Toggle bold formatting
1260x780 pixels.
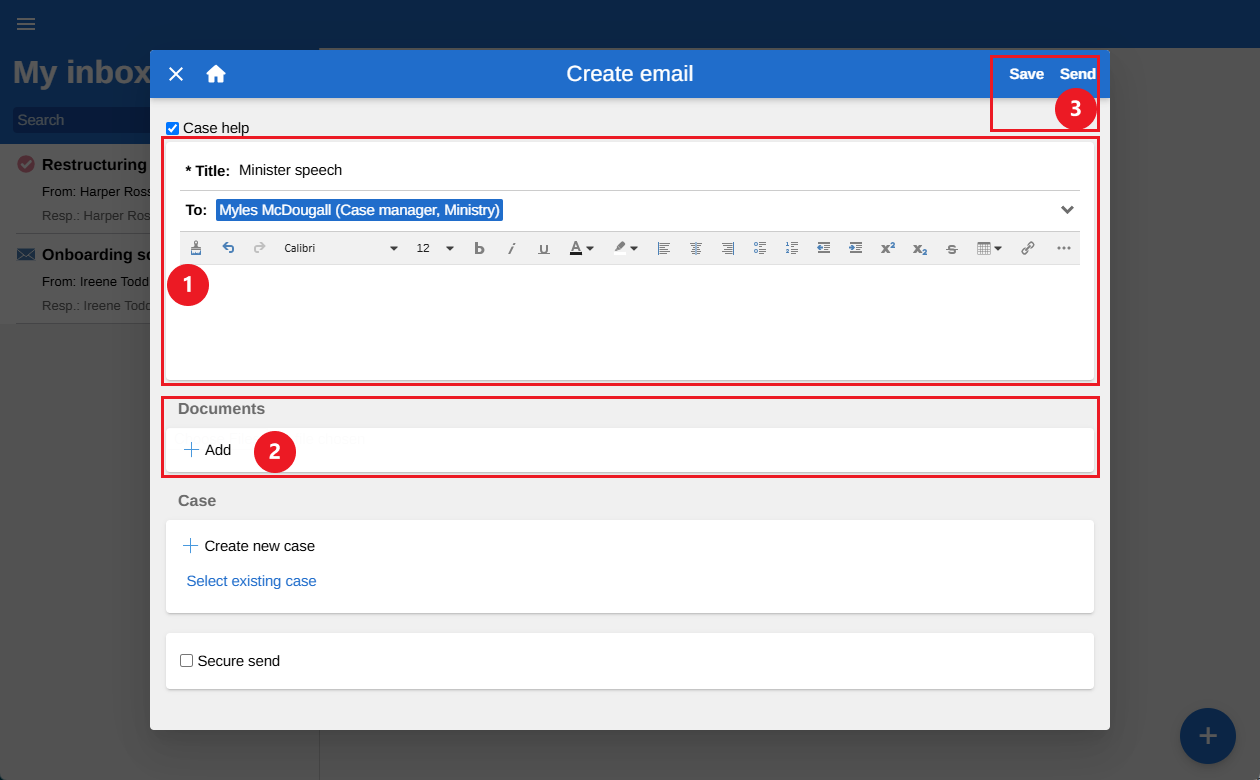(x=479, y=248)
